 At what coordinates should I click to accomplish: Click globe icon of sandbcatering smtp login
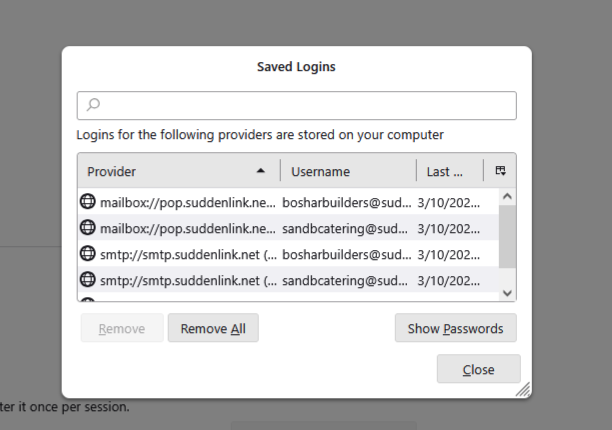click(x=88, y=279)
